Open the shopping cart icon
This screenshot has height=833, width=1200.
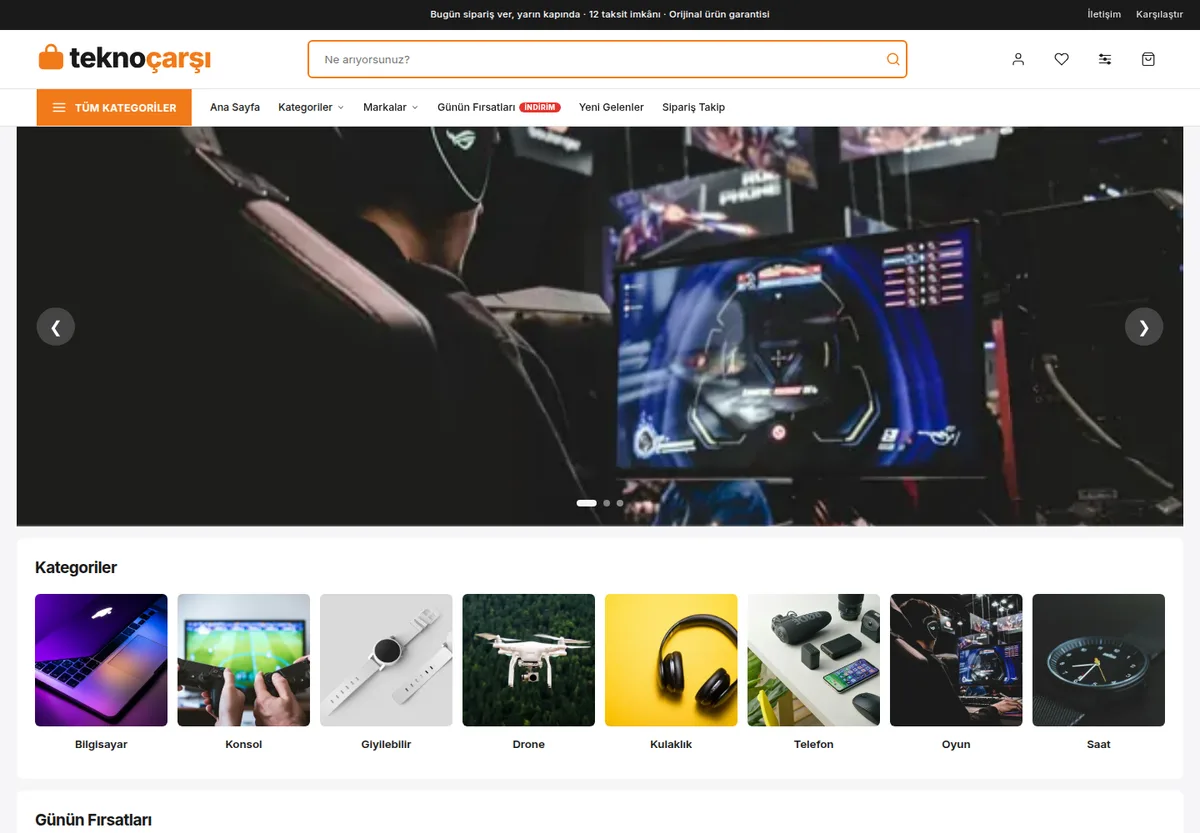click(1148, 59)
